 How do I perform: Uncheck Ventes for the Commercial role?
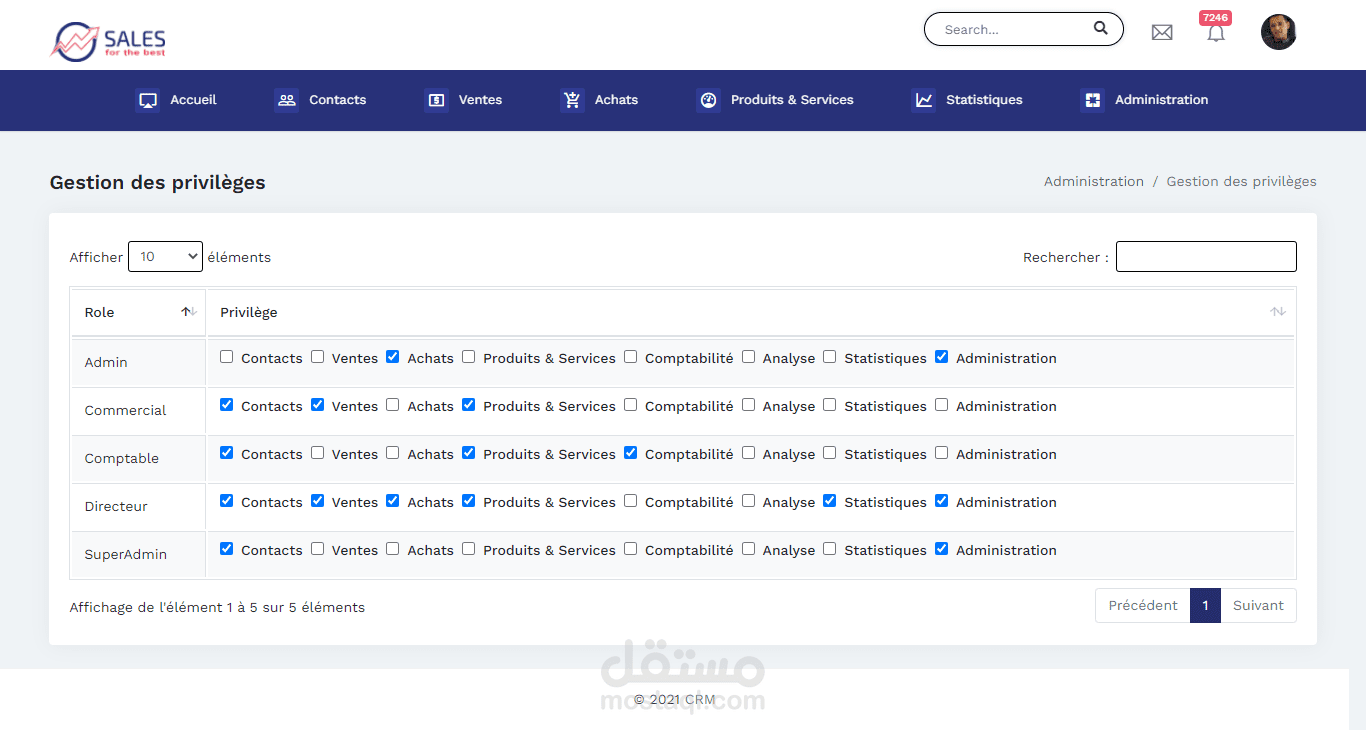pyautogui.click(x=317, y=405)
